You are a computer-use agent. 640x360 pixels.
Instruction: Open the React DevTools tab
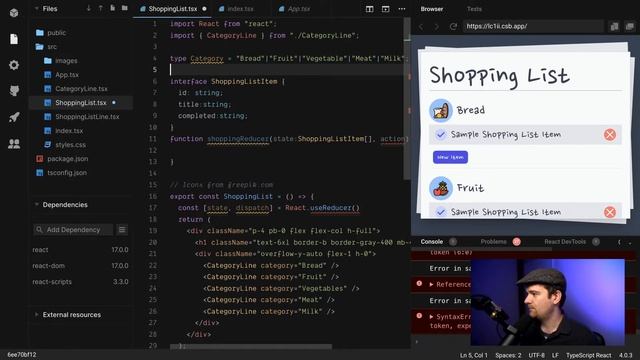565,242
